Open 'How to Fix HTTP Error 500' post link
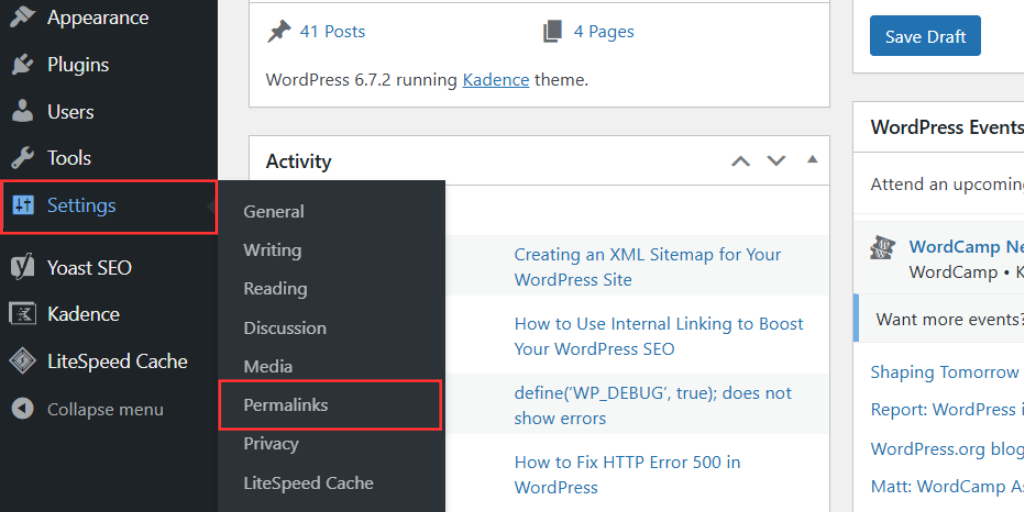The image size is (1024, 512). tap(627, 475)
